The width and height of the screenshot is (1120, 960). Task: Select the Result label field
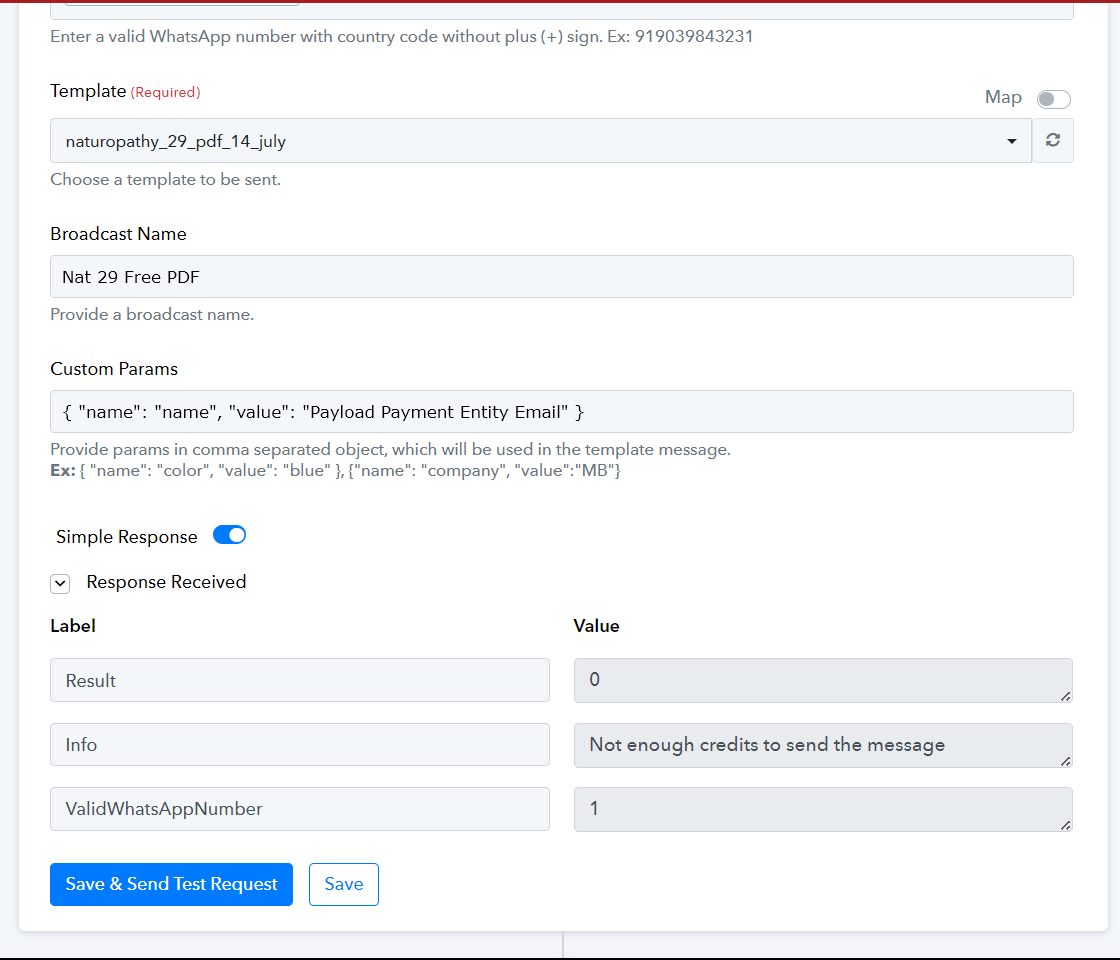coord(300,680)
